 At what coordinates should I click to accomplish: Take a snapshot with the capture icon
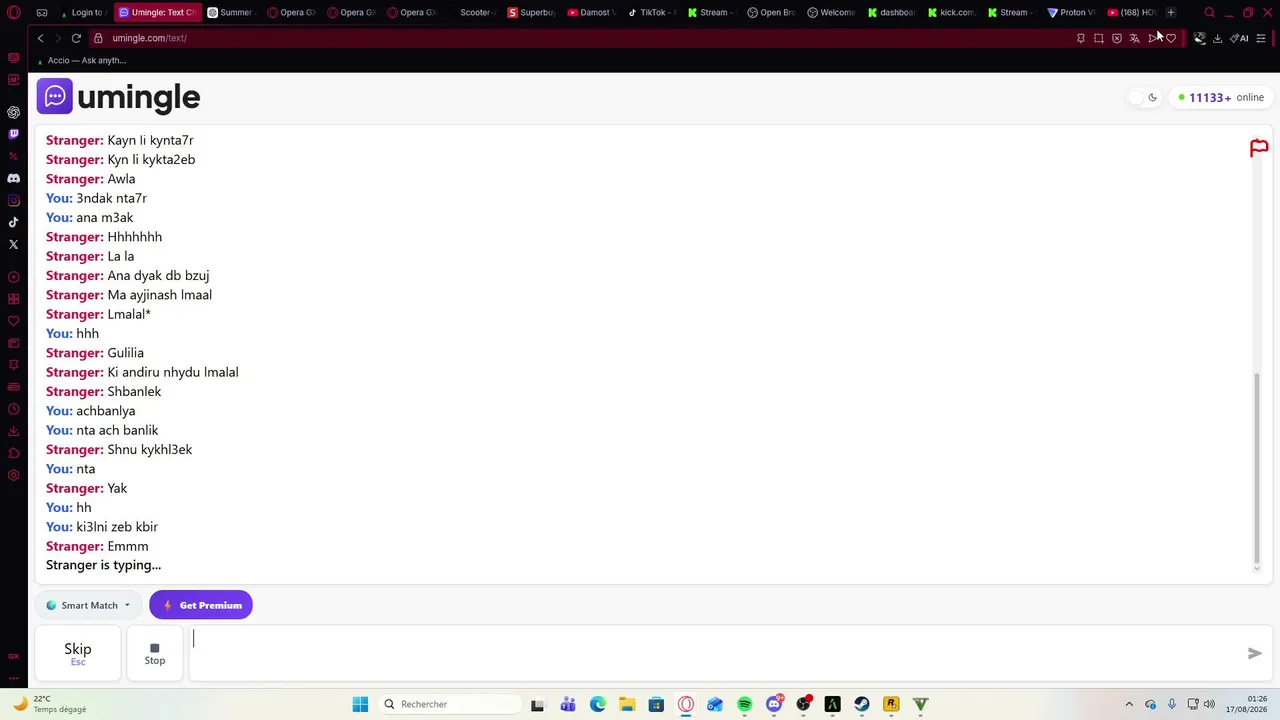(x=1099, y=38)
